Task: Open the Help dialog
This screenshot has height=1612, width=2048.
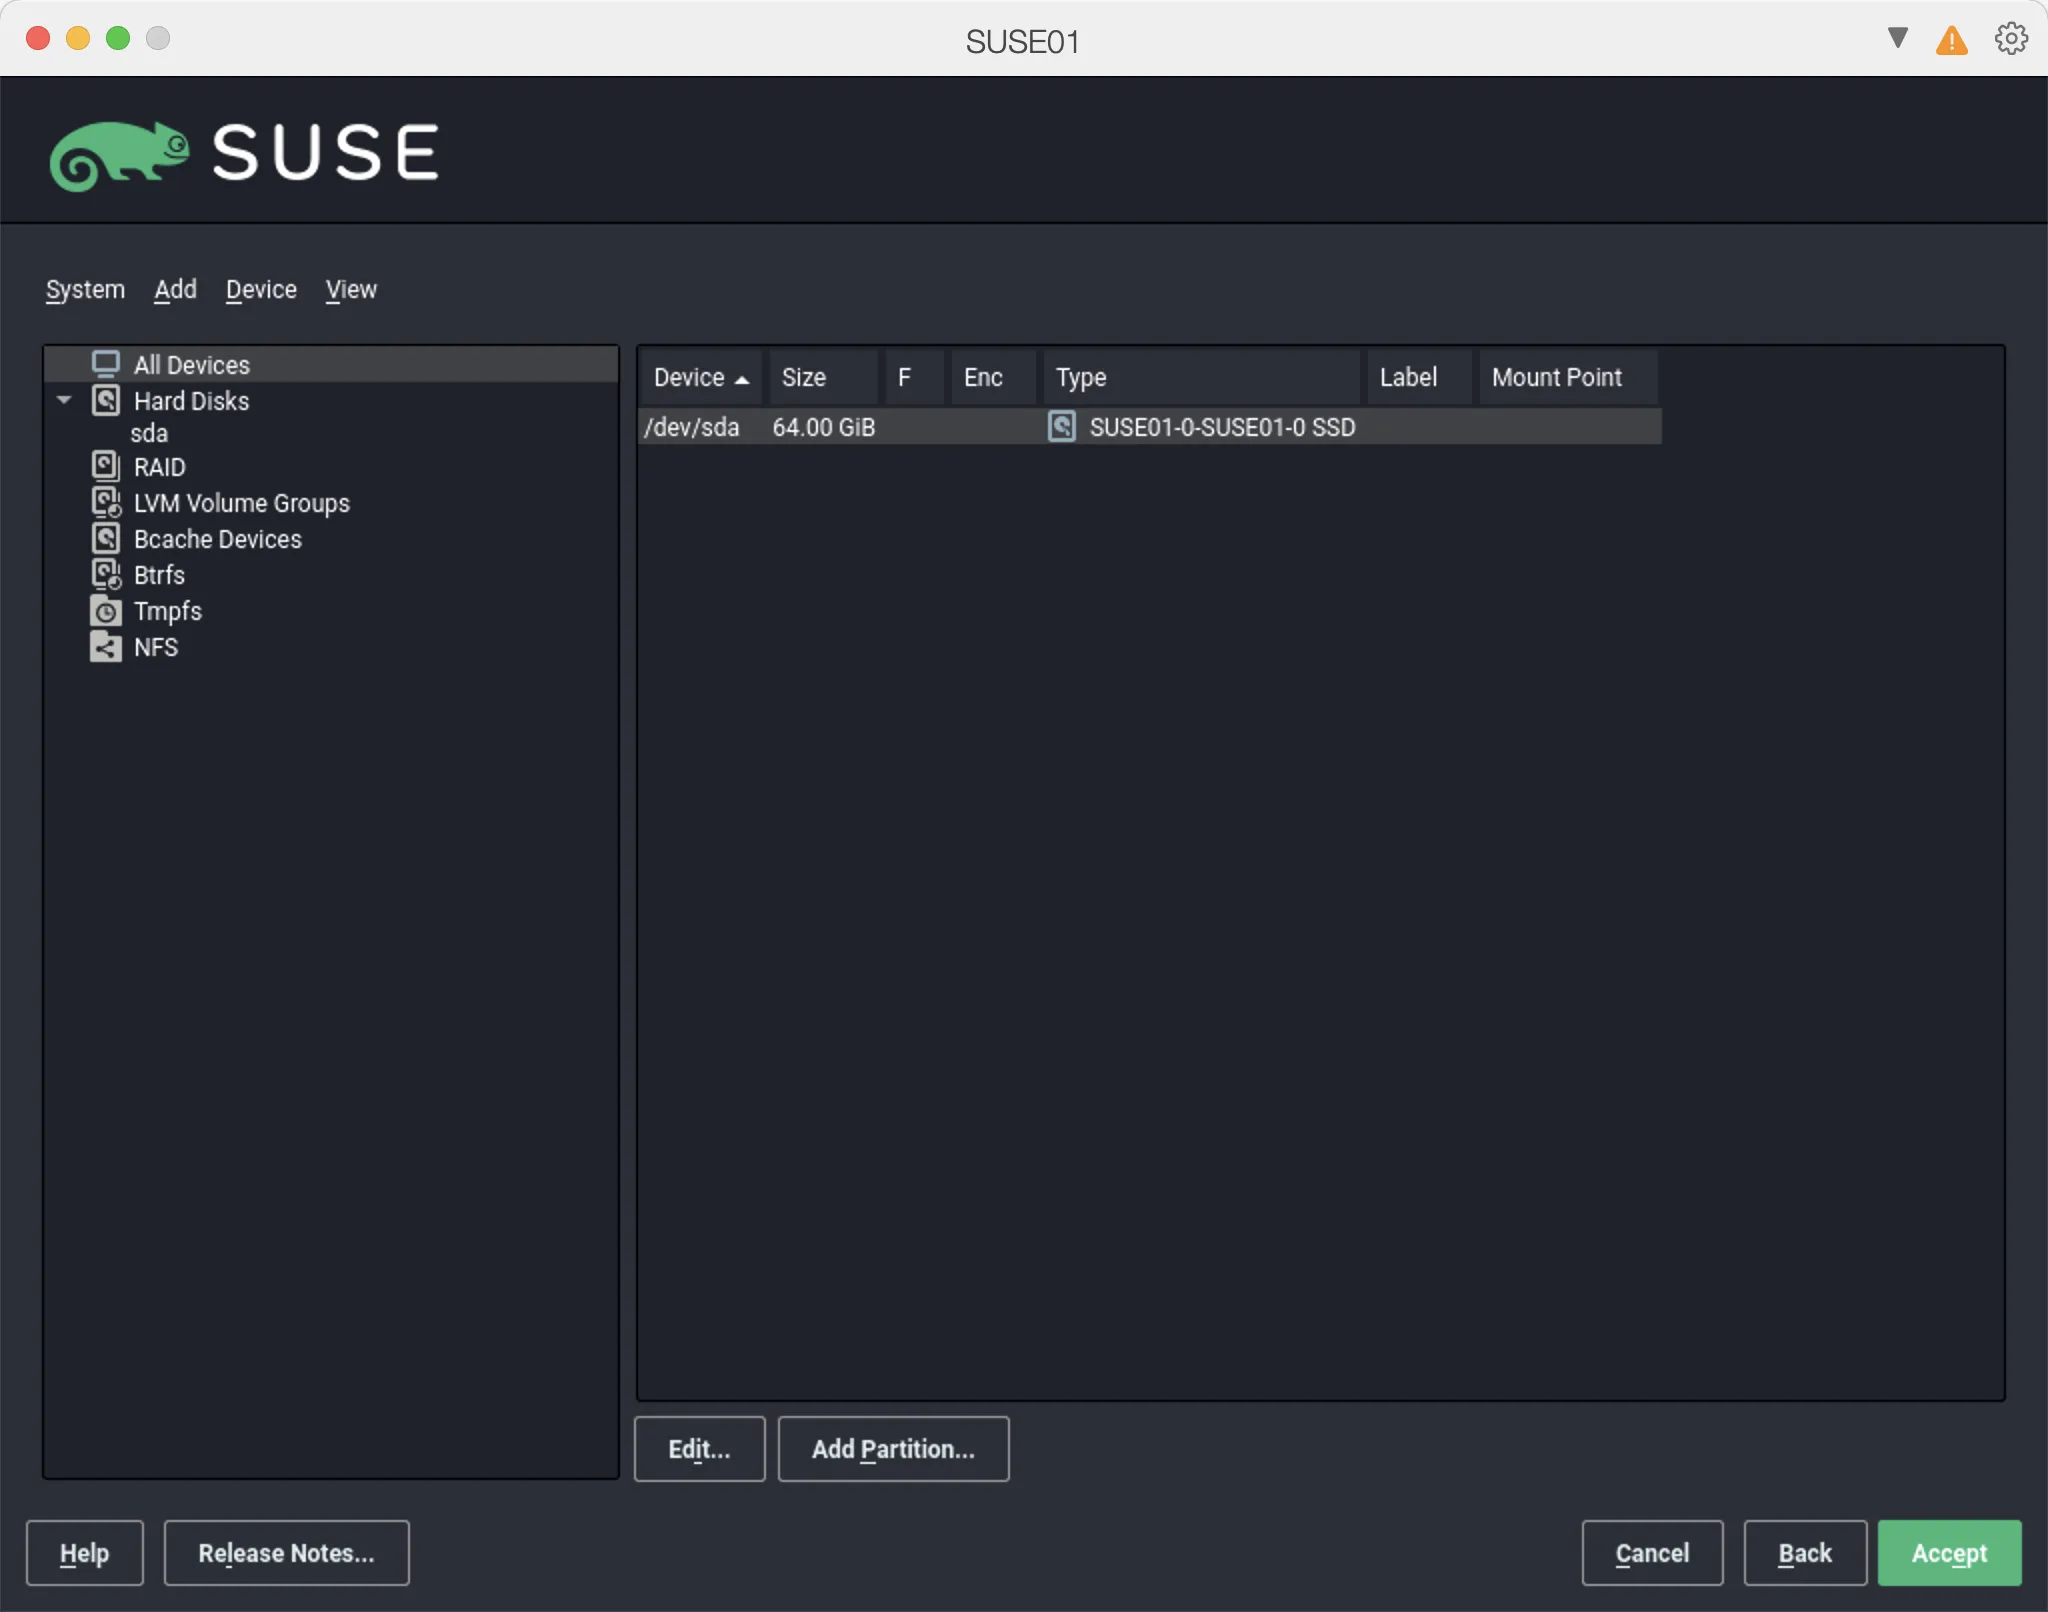Action: [x=84, y=1553]
